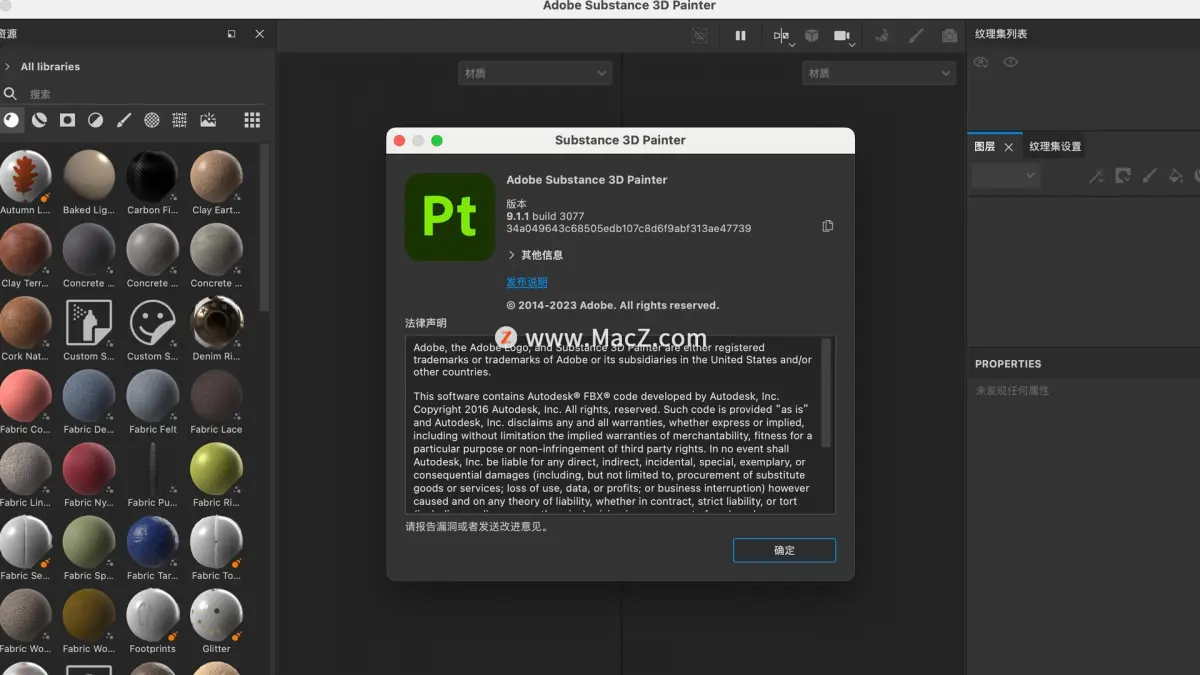The height and width of the screenshot is (675, 1200).
Task: Click the pause rendering icon in the toolbar
Action: click(x=741, y=36)
